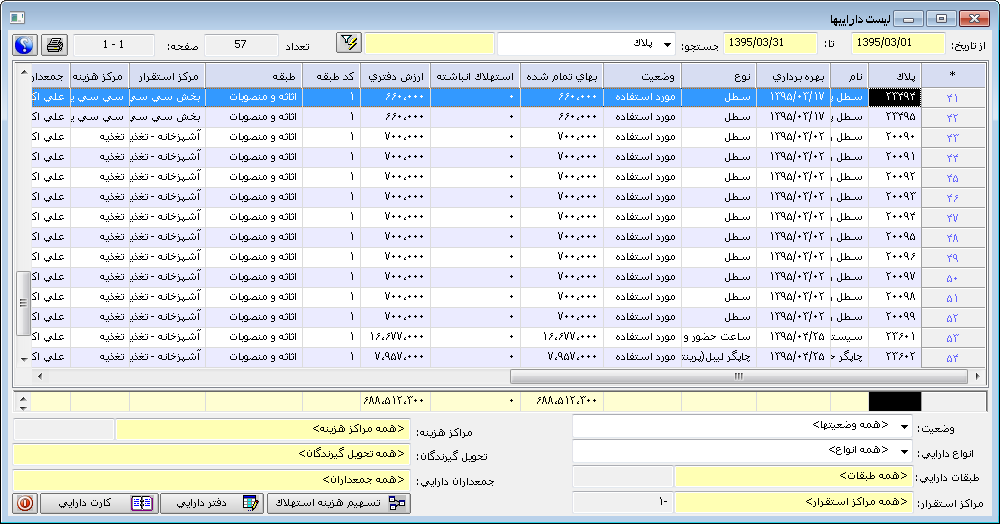This screenshot has width=1000, height=524.
Task: Click the horizontal scrollbar thumb of the grid
Action: click(x=739, y=376)
